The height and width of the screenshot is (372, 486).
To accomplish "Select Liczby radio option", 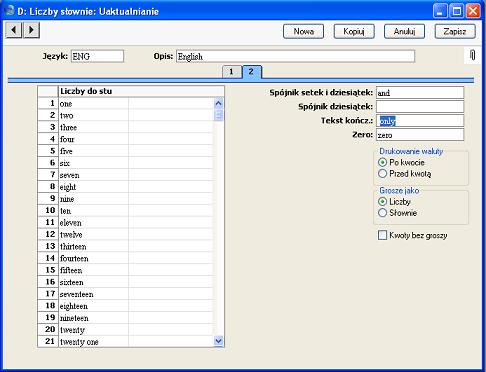I will pyautogui.click(x=382, y=202).
